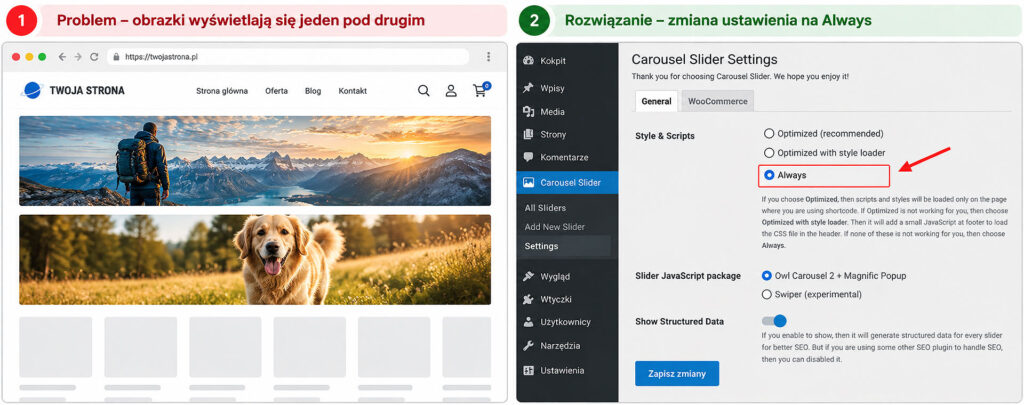Click the Kokpit dashboard icon
Viewport: 1024px width, 405px height.
(x=529, y=61)
